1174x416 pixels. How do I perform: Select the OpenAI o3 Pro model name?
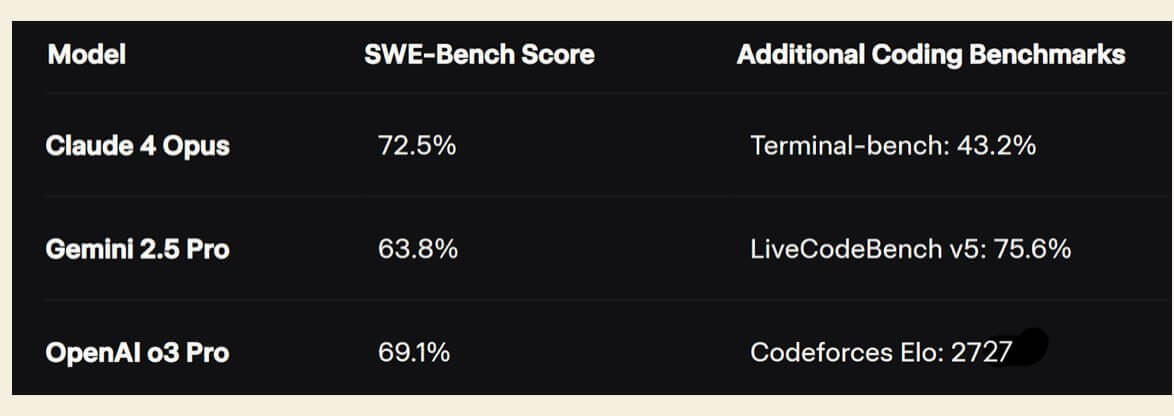[137, 352]
